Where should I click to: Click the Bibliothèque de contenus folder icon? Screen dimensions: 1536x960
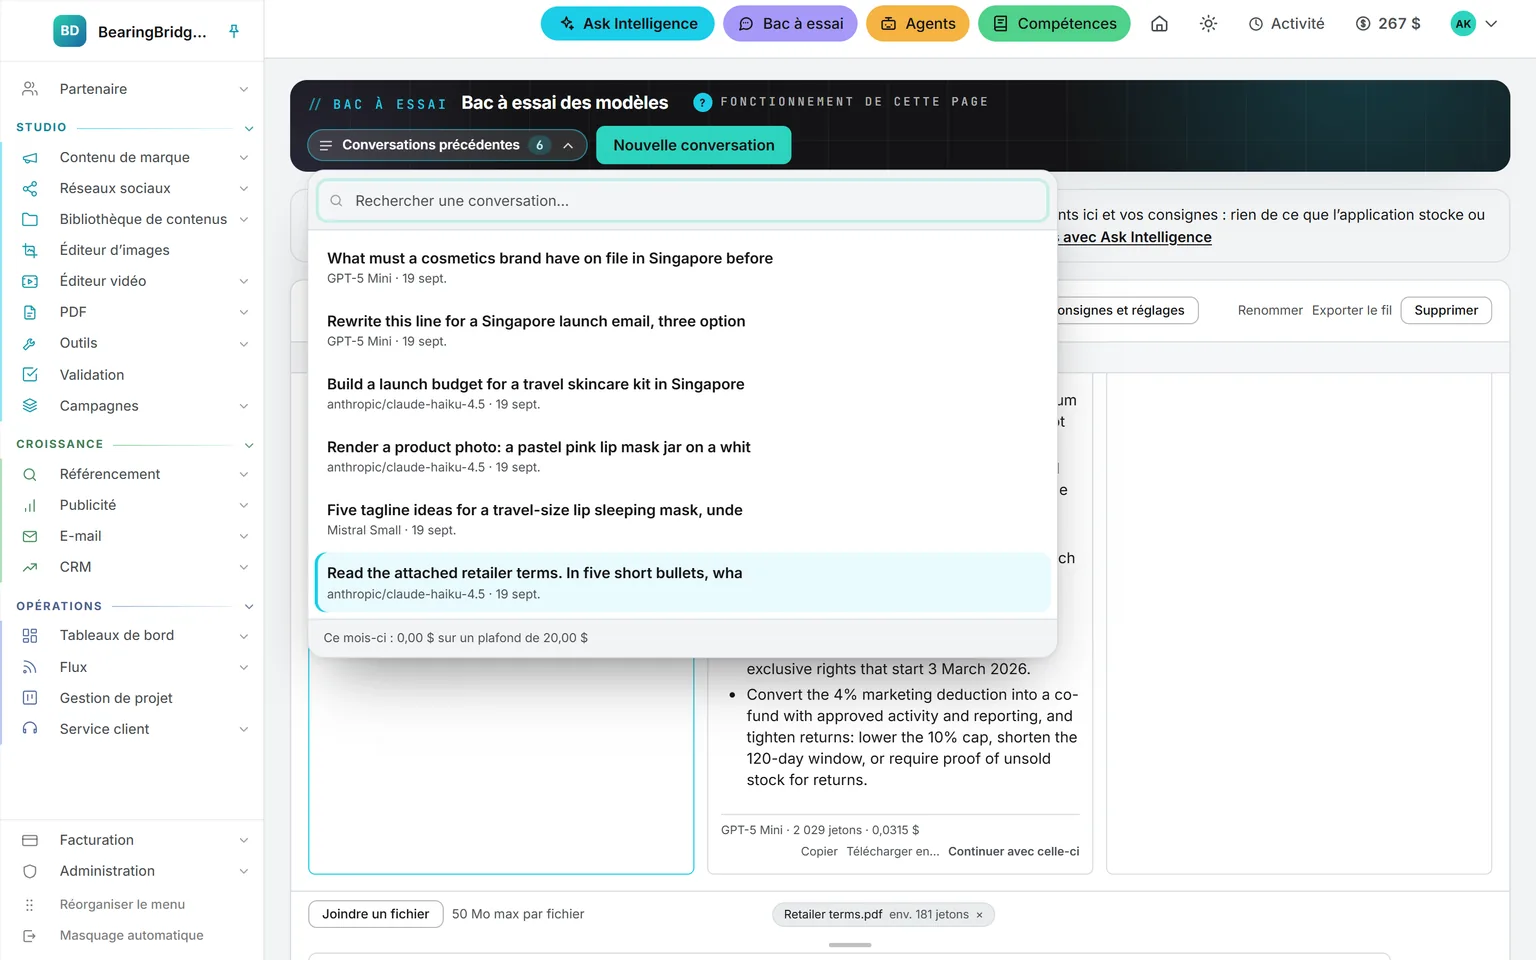tap(30, 220)
